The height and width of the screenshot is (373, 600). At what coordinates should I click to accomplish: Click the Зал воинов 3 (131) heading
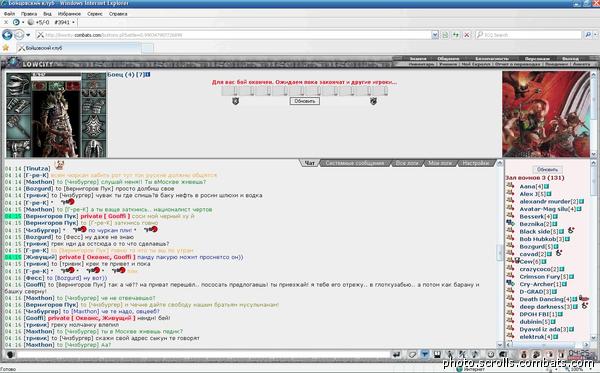point(535,178)
